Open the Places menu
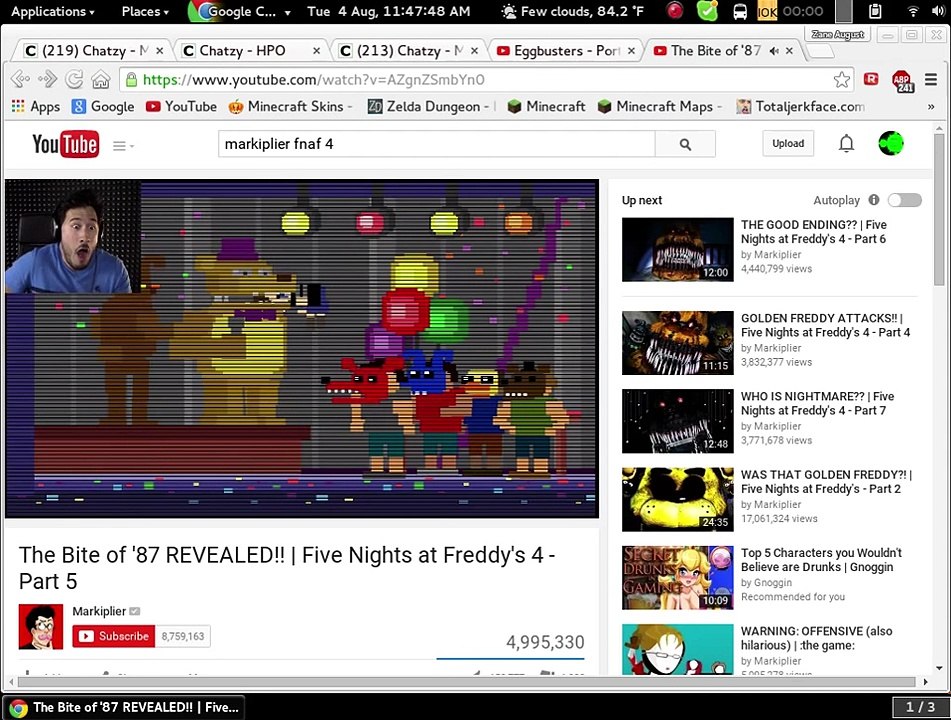Viewport: 951px width, 720px height. (145, 11)
